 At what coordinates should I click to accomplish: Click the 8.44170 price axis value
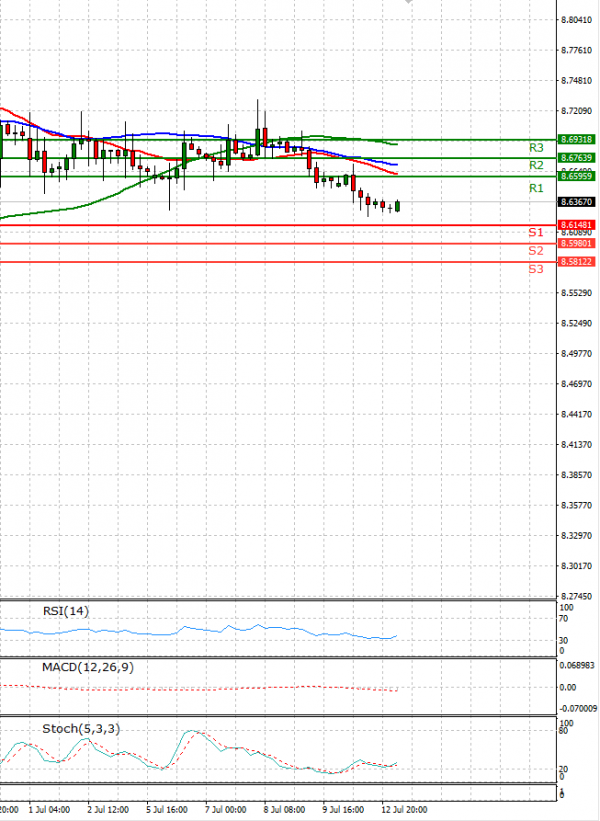[576, 414]
